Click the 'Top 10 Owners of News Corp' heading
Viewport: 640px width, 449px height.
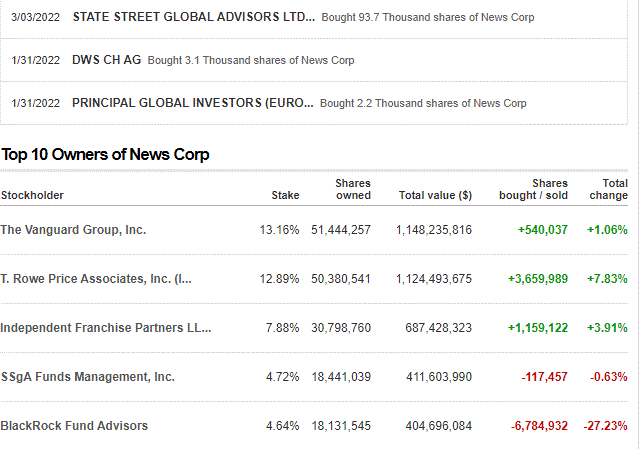coord(105,155)
